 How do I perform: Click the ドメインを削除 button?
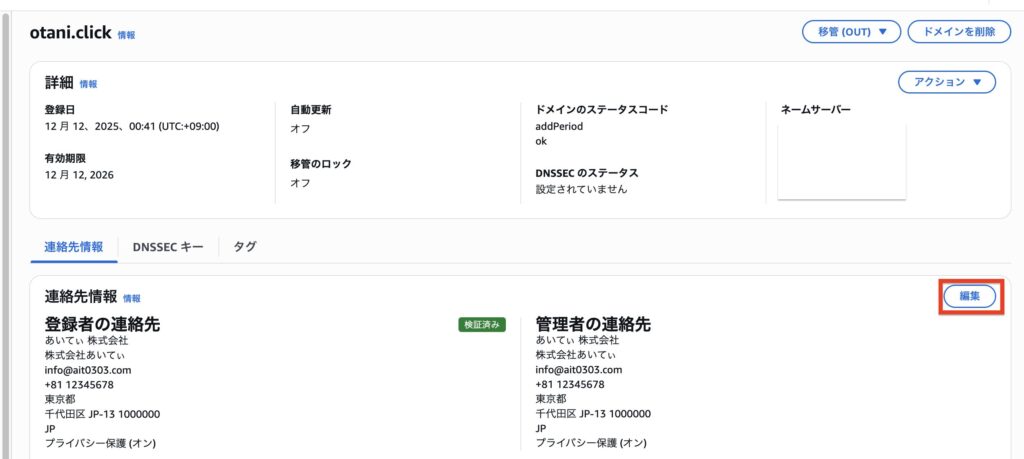(x=958, y=32)
